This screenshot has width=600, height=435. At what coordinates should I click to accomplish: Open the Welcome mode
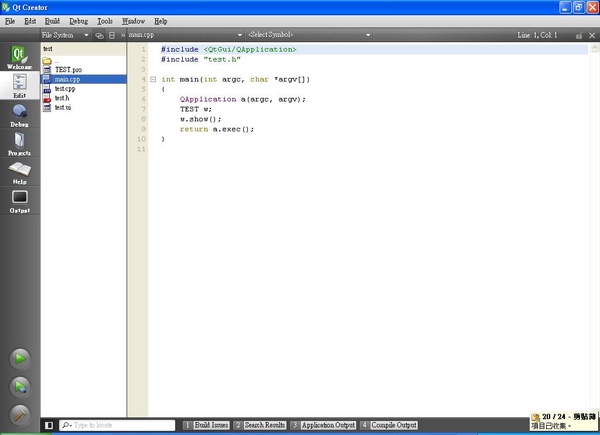[x=19, y=56]
